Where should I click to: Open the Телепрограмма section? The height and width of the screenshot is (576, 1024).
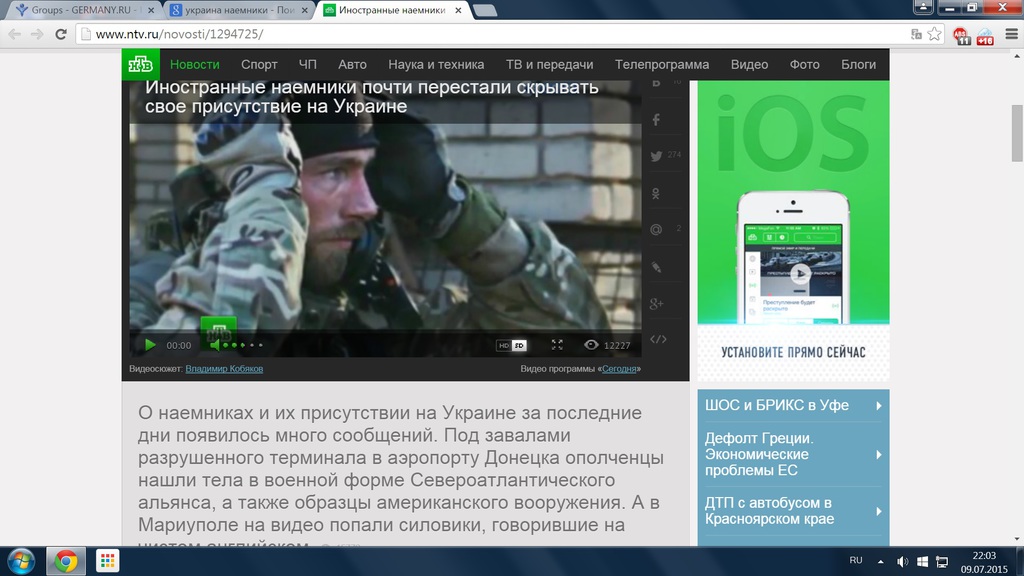[x=662, y=65]
